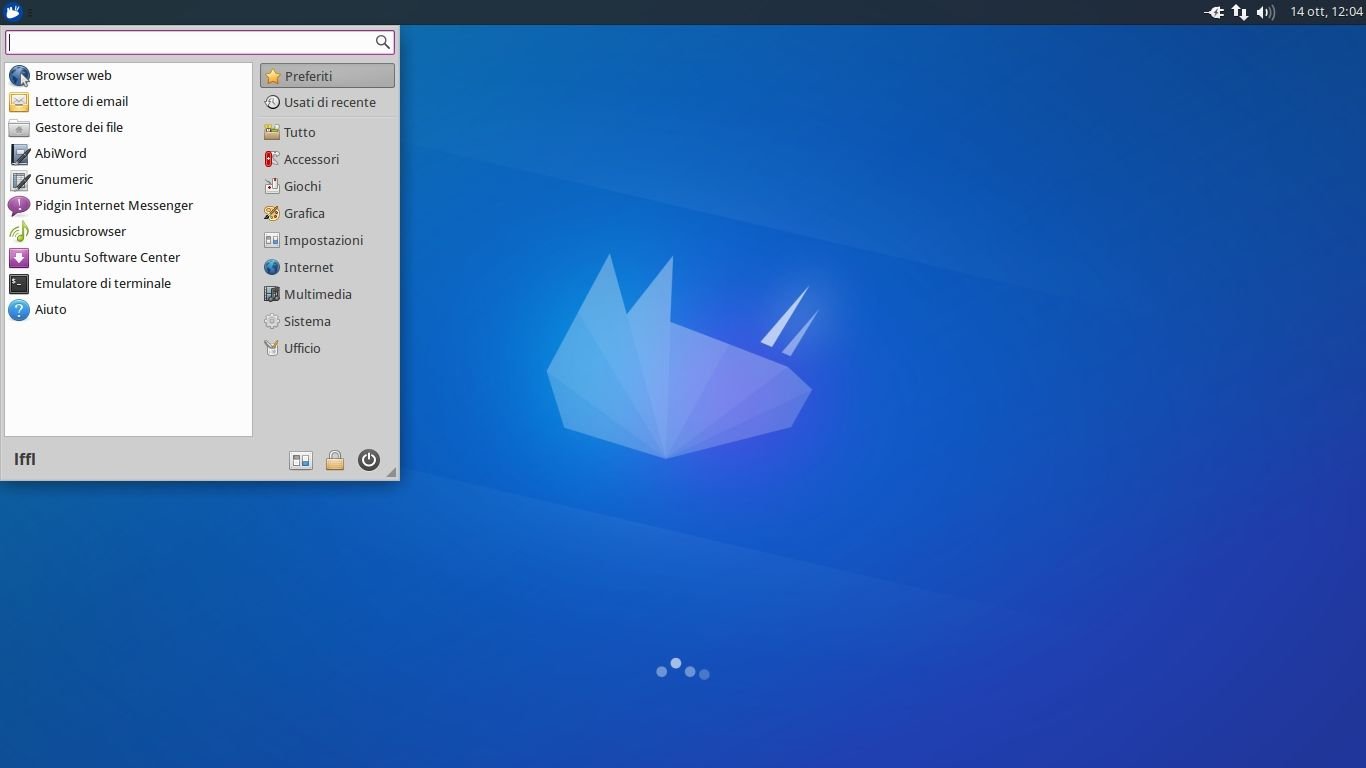The image size is (1366, 768).
Task: Click the lock screen padlock icon
Action: coord(335,460)
